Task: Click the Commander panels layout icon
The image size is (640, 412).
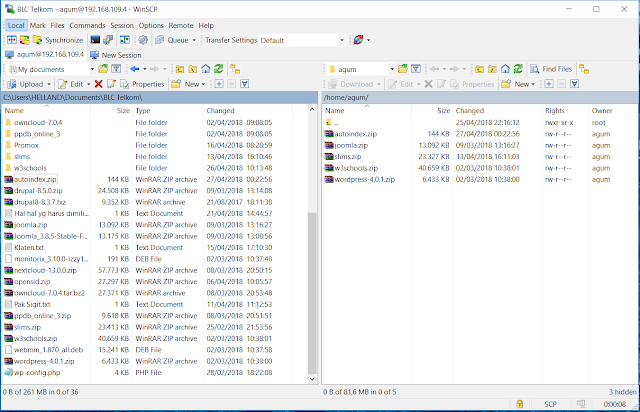Action: 12,40
